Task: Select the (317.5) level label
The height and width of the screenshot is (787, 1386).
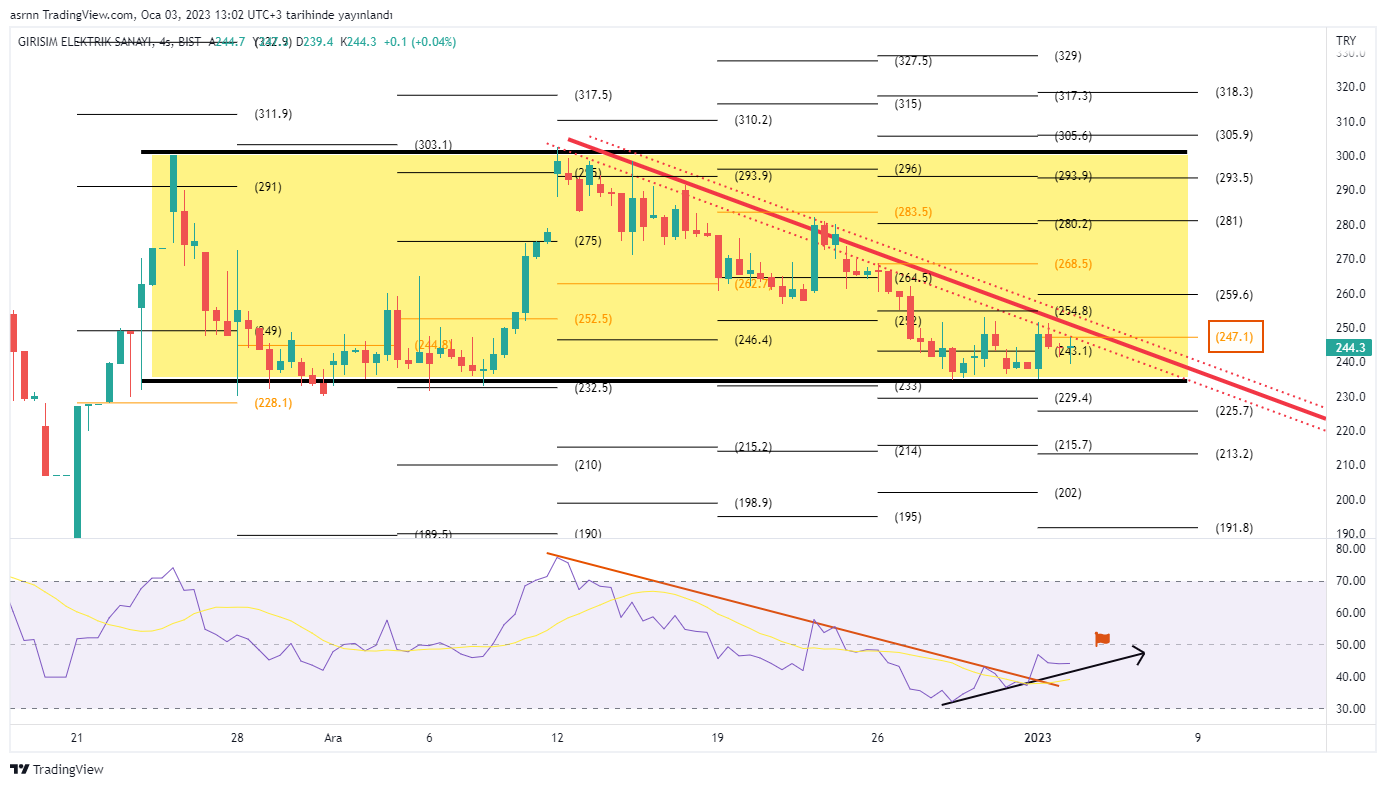Action: pyautogui.click(x=593, y=95)
